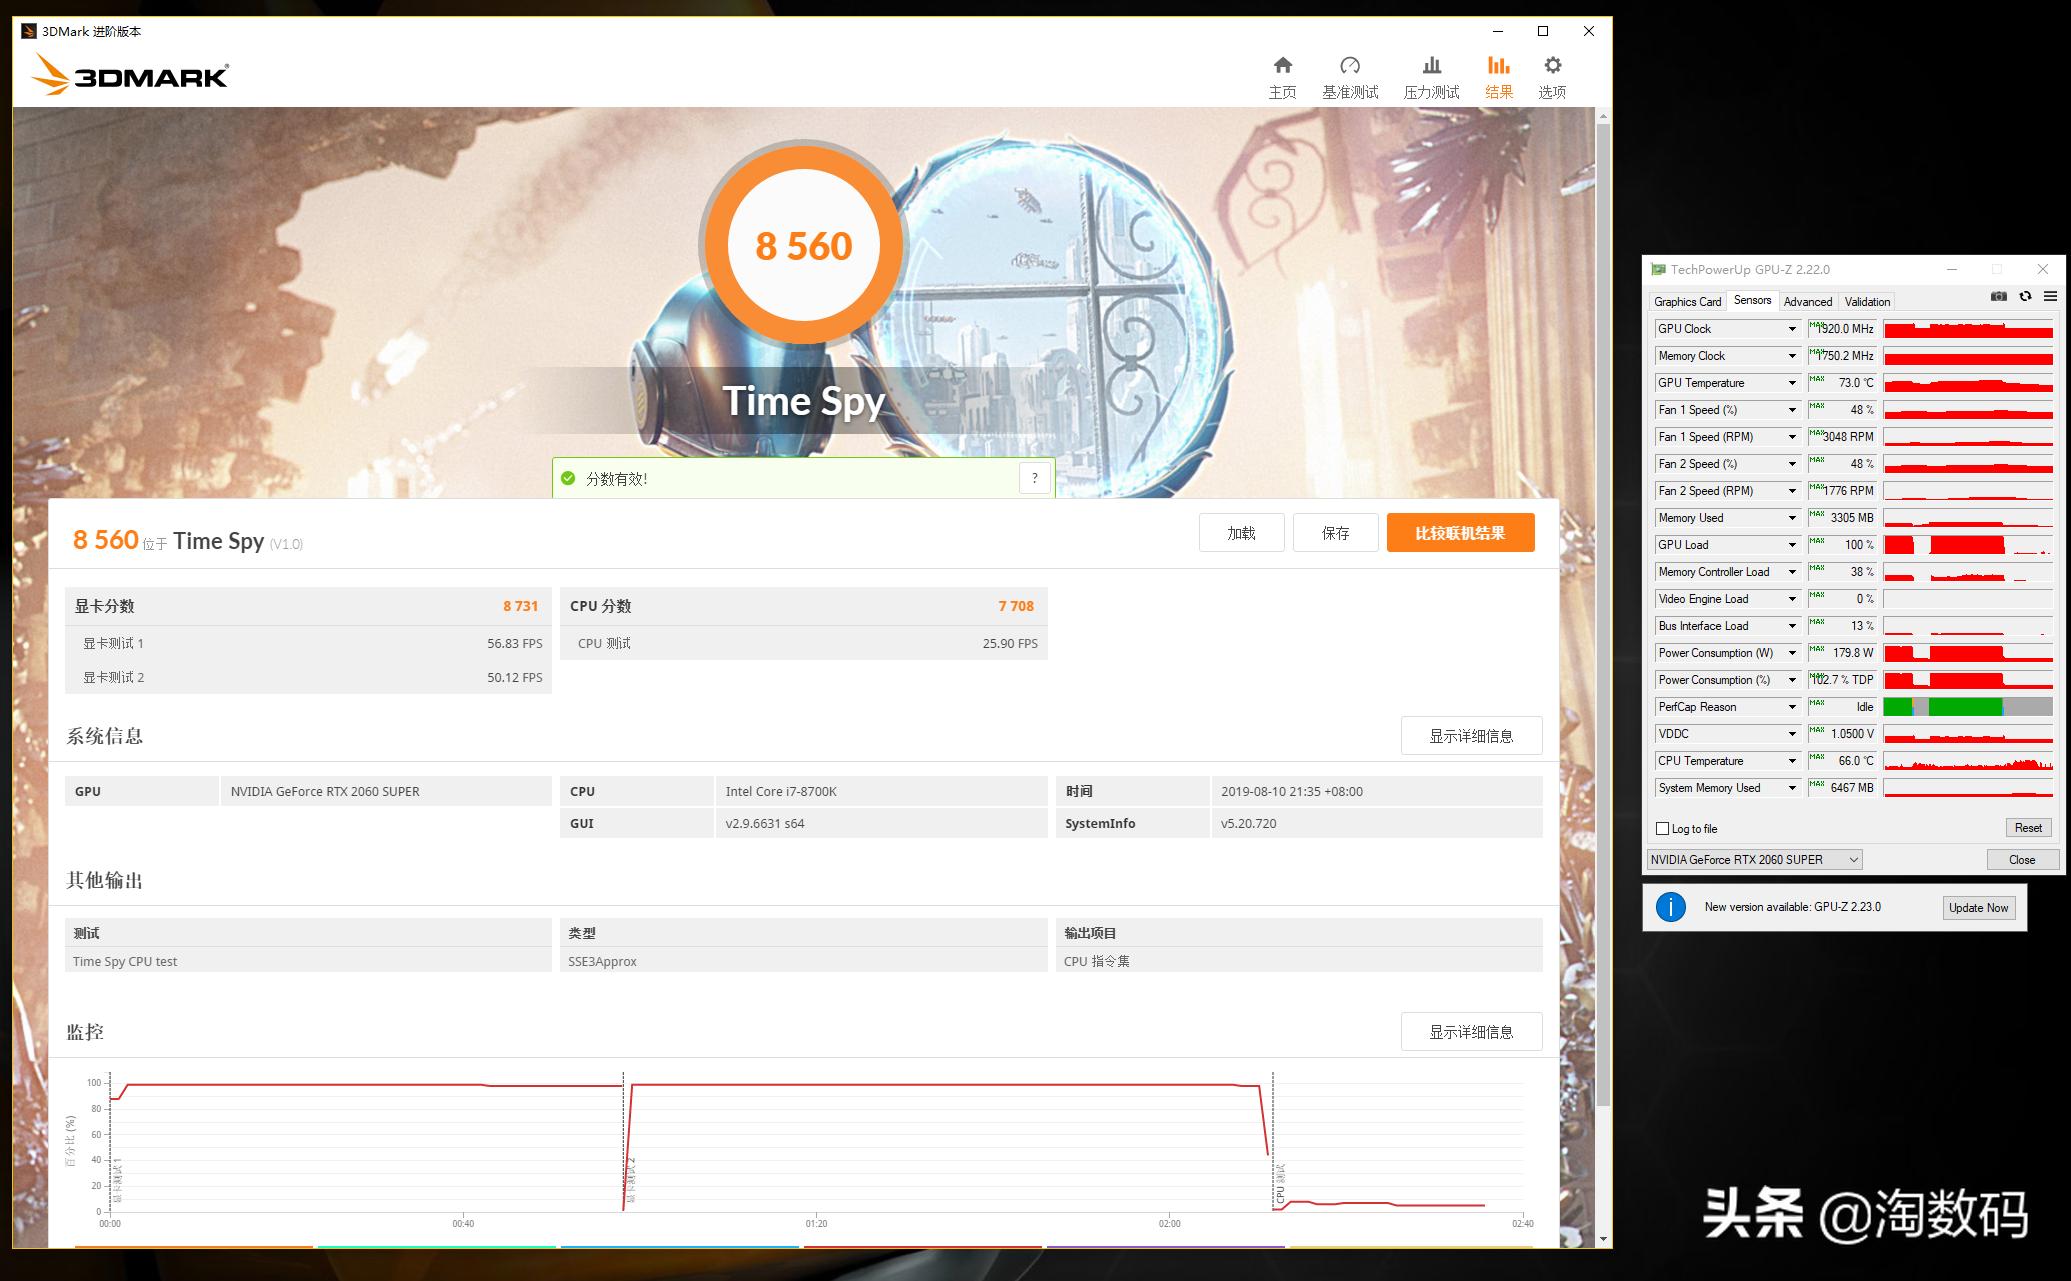Click Update Now for GPU-Z 2.23.0
This screenshot has width=2071, height=1281.
pyautogui.click(x=1978, y=907)
